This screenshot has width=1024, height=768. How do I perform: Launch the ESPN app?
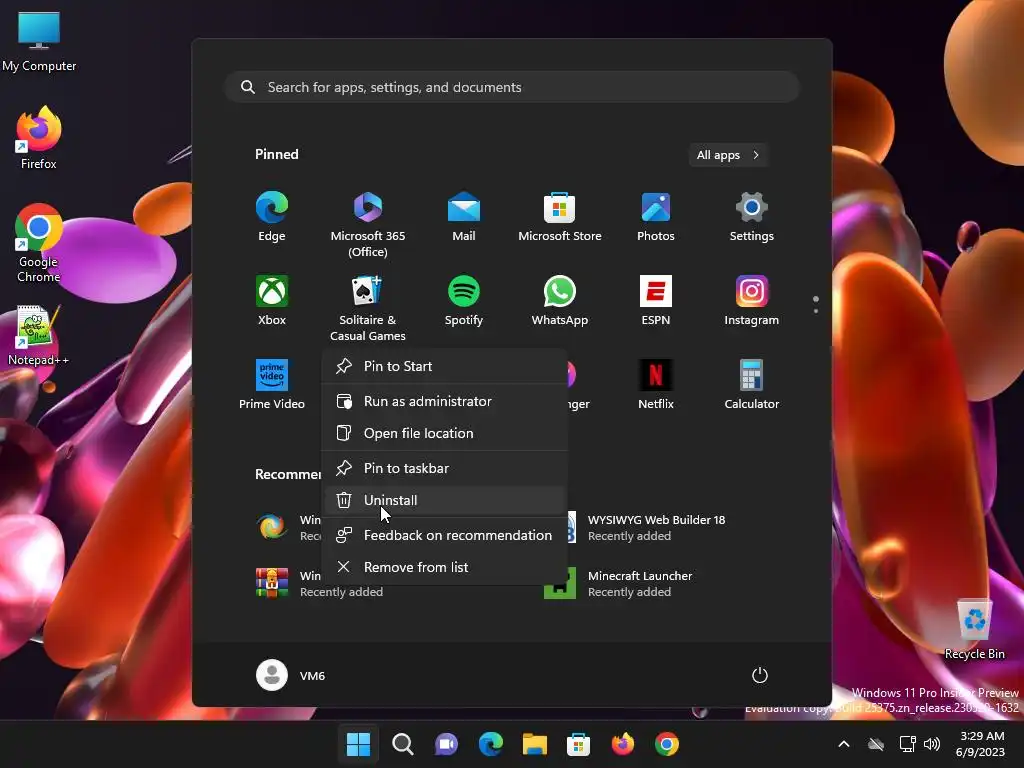tap(656, 301)
